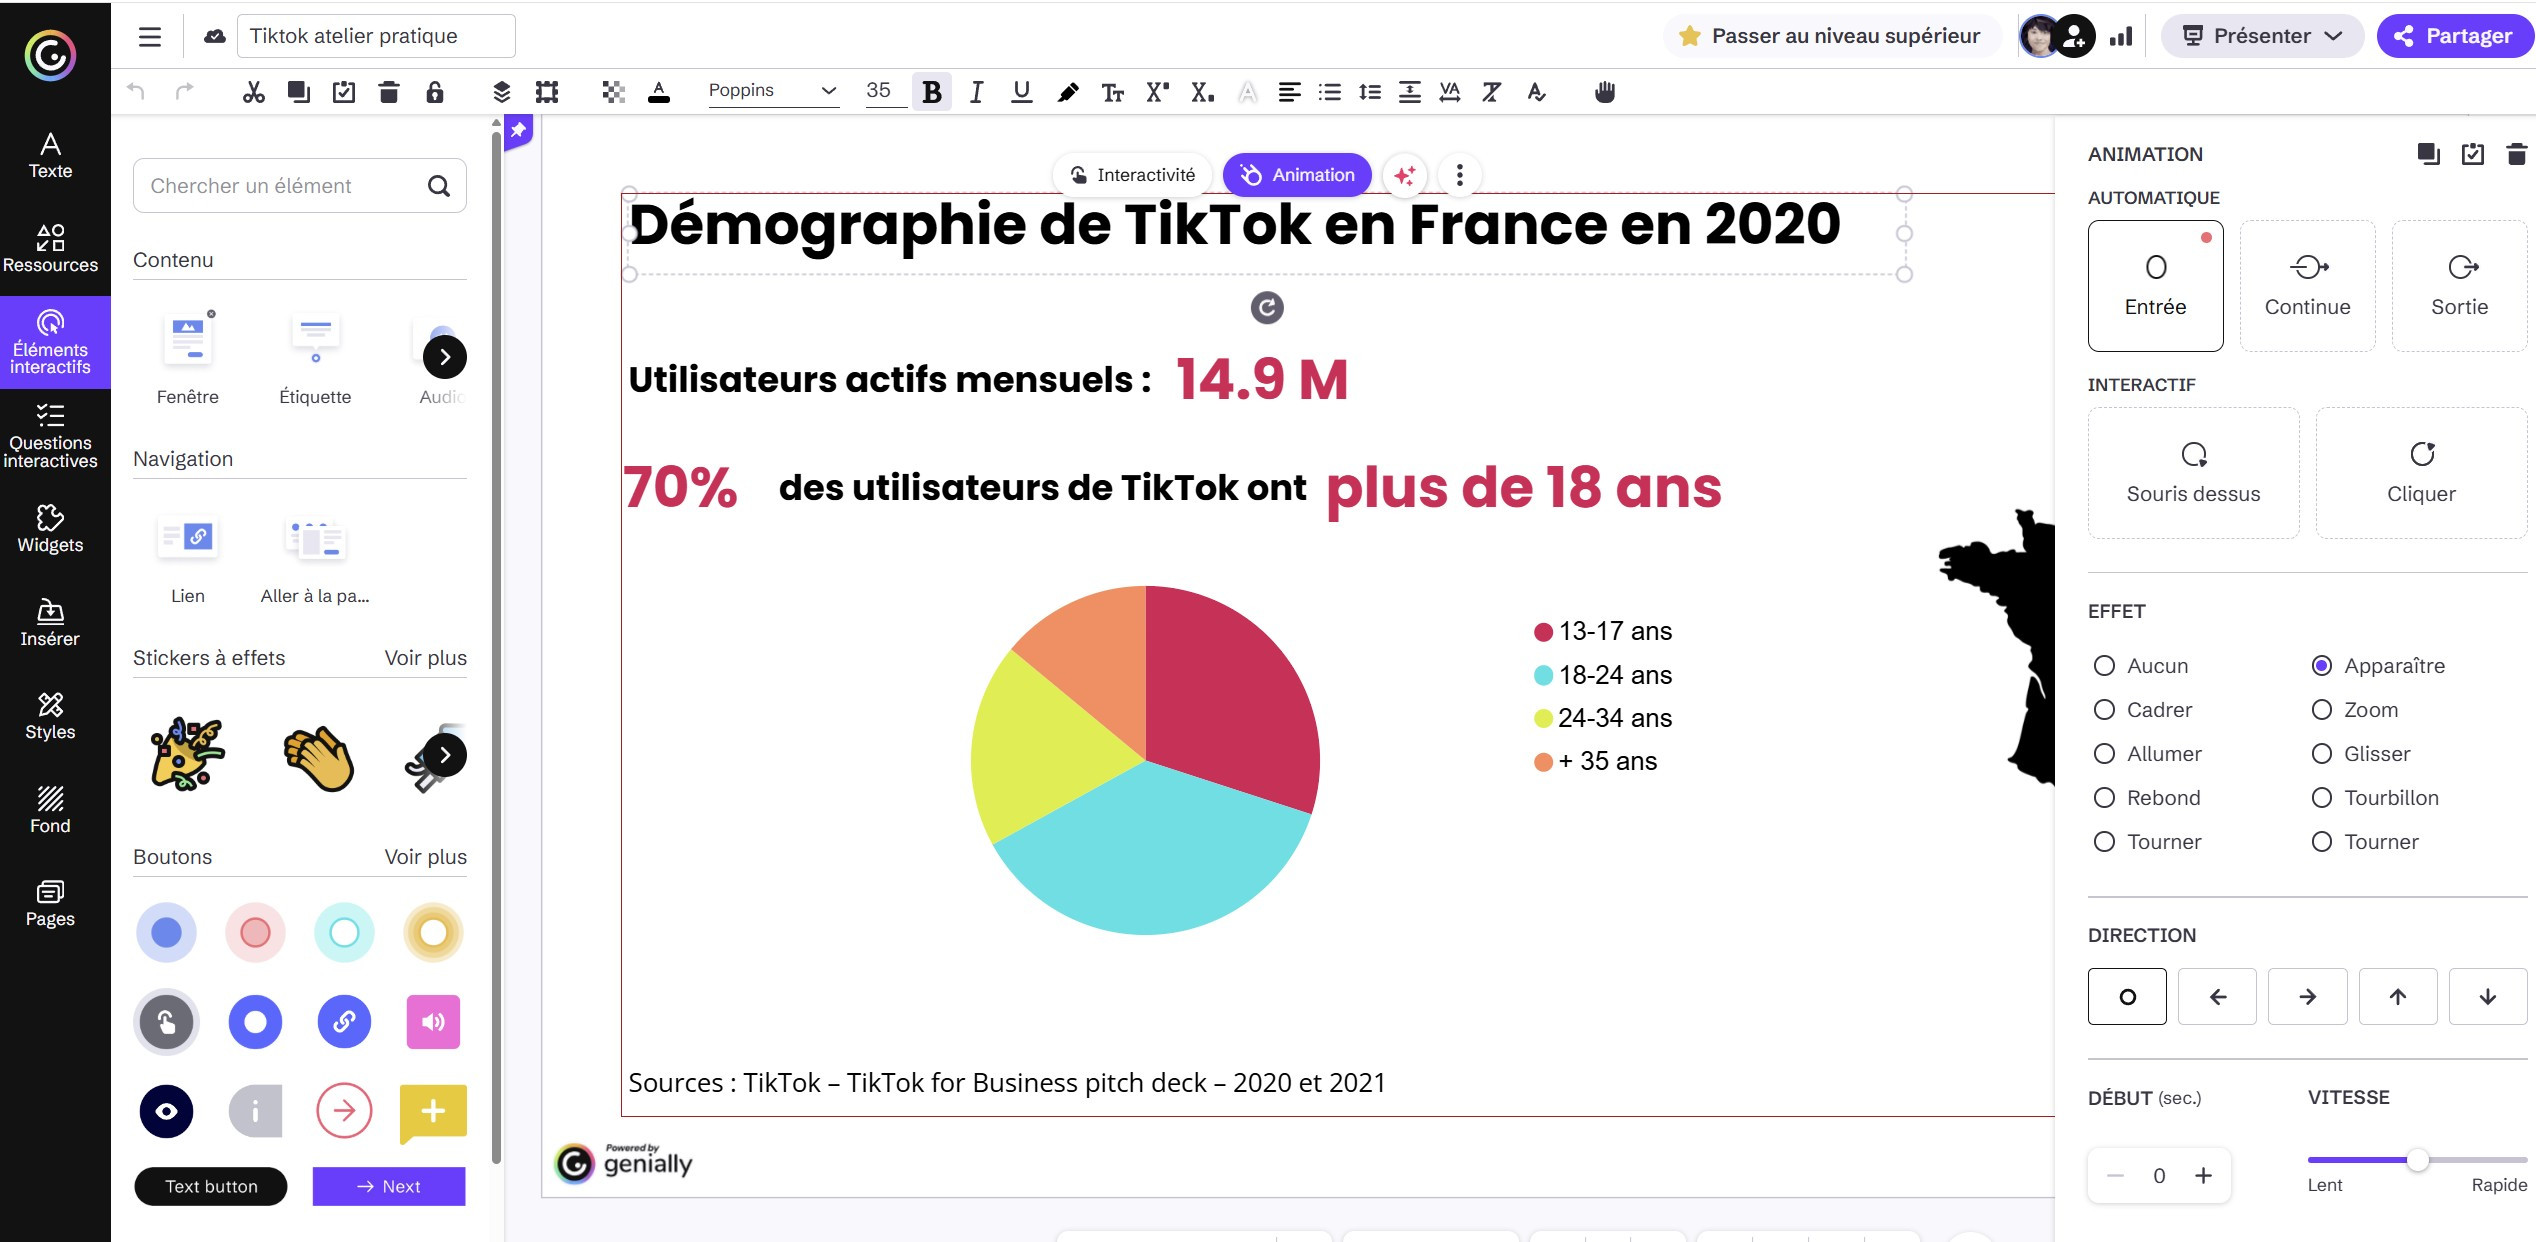Paste element using toolbar clipboard icon
The image size is (2536, 1242).
click(344, 92)
